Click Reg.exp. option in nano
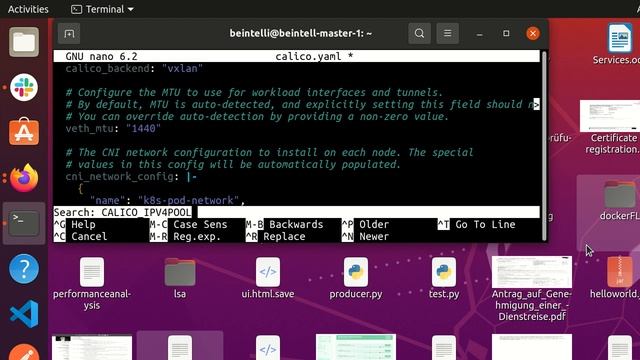The width and height of the screenshot is (640, 360). (185, 237)
